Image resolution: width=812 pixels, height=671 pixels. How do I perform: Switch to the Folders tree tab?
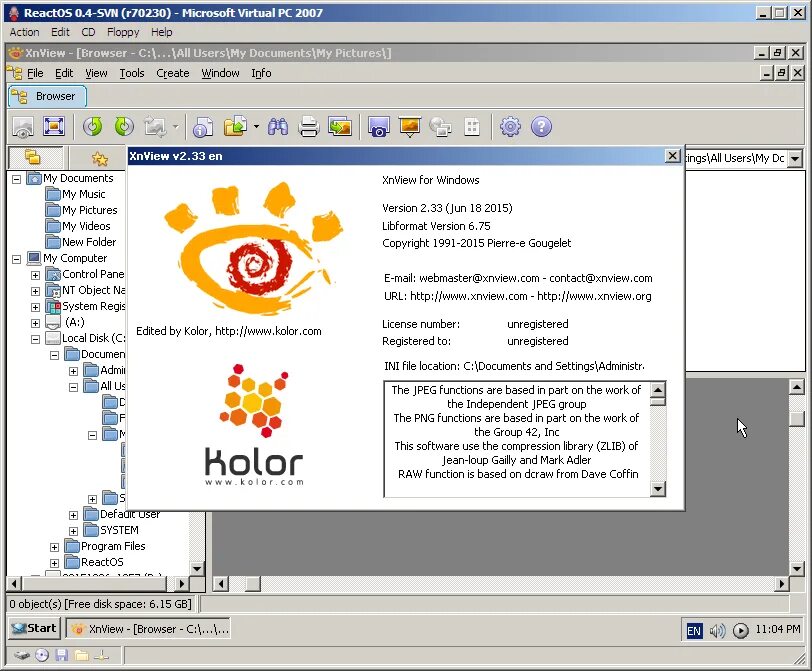coord(34,157)
